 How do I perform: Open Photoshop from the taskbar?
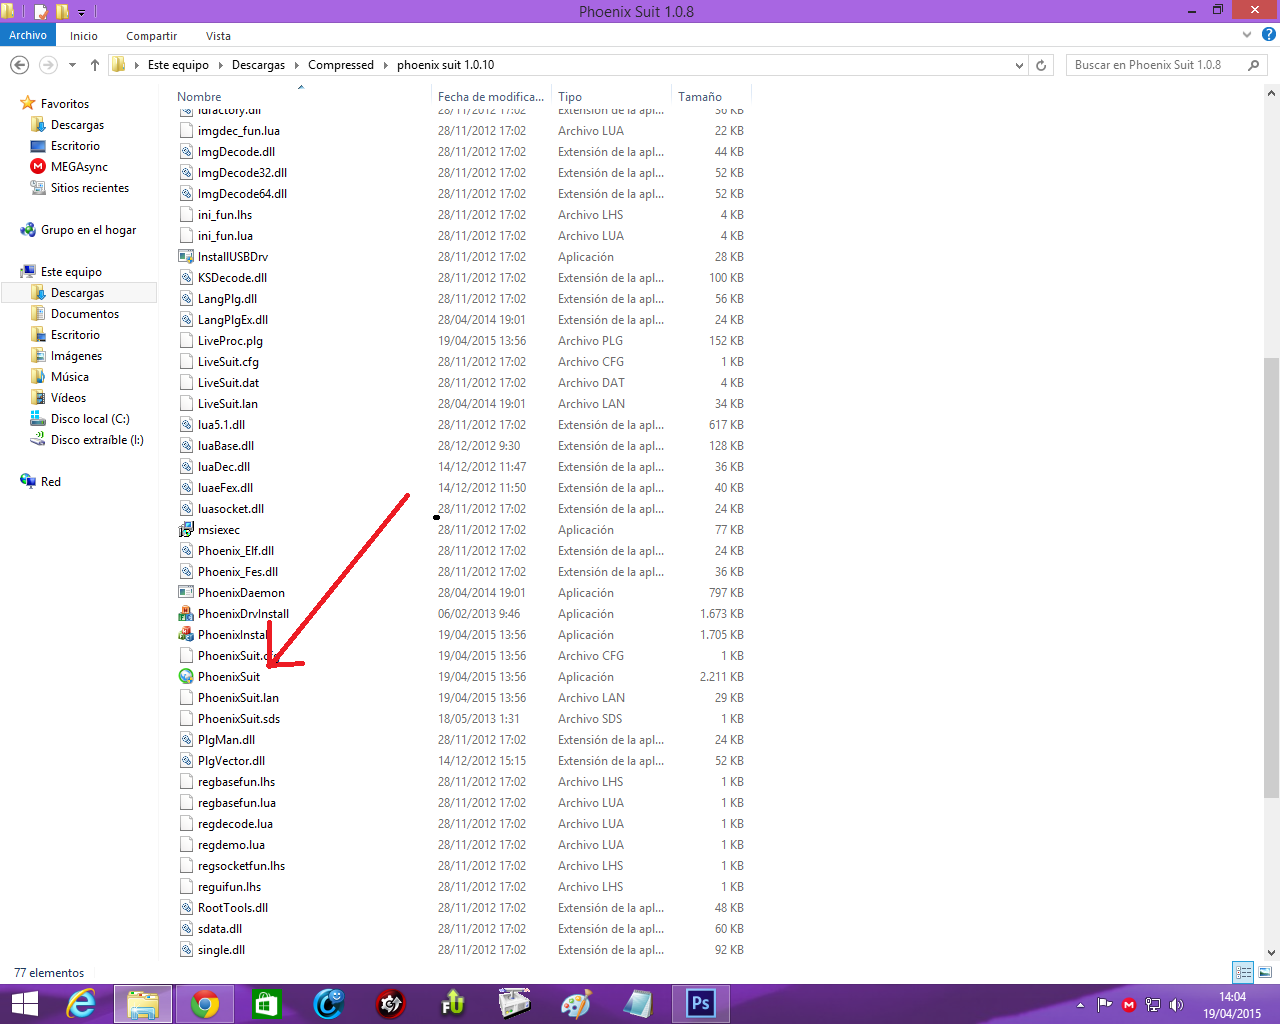coord(701,1003)
